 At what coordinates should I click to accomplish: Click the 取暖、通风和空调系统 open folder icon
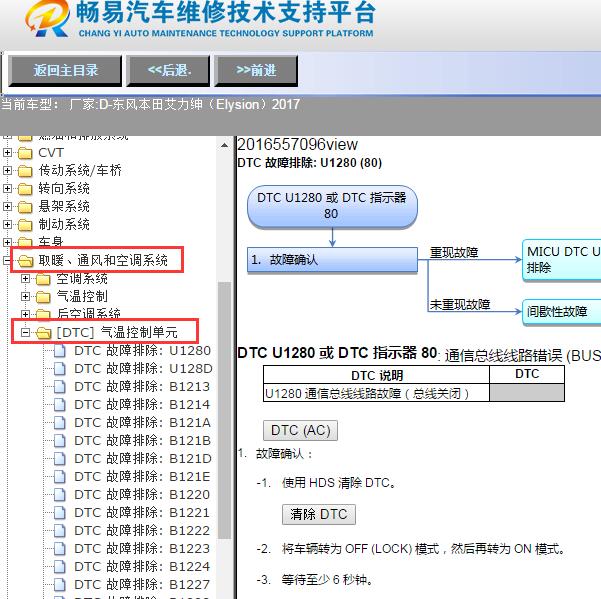tap(25, 261)
